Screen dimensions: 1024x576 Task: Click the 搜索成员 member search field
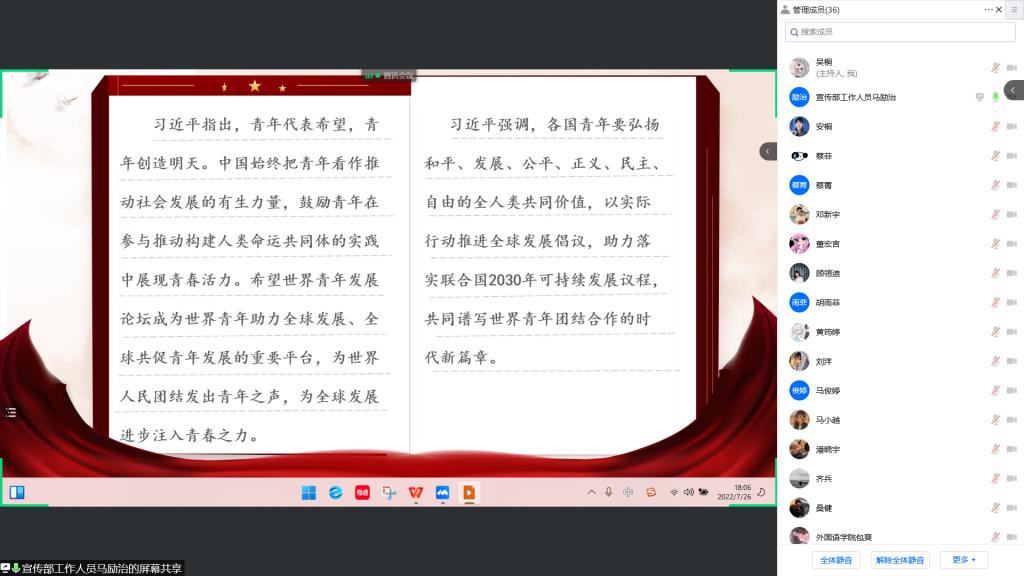[900, 31]
